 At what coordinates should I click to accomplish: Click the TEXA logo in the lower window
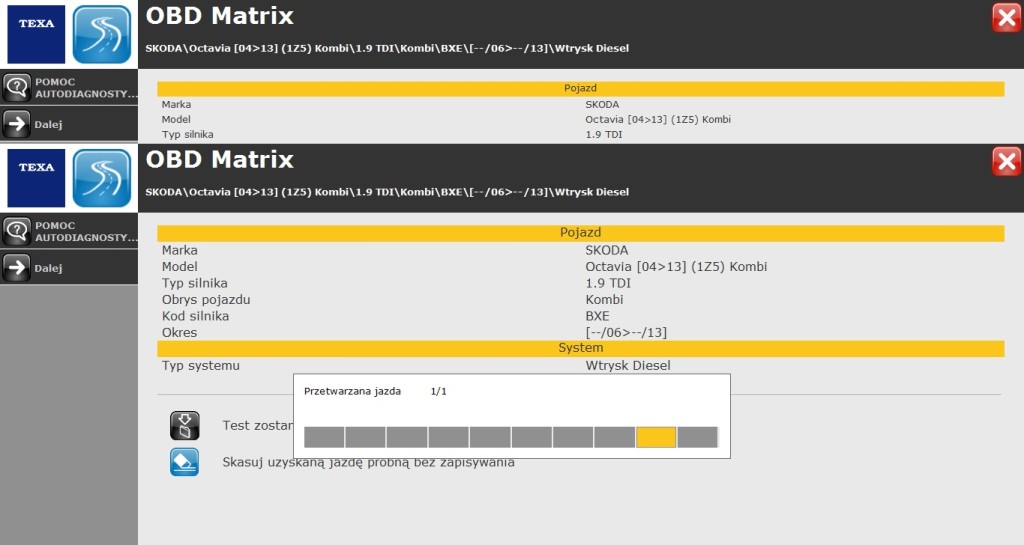point(36,178)
